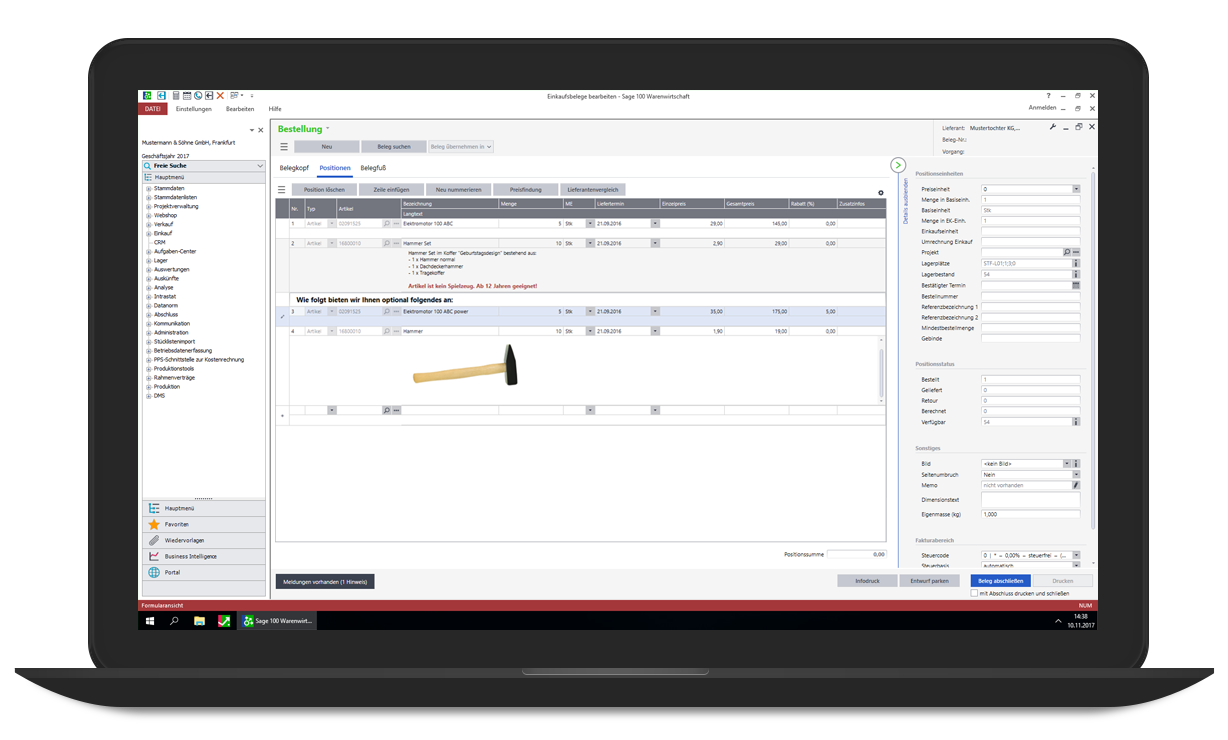
Task: Click the wrench icon in details header
Action: pos(1053,127)
